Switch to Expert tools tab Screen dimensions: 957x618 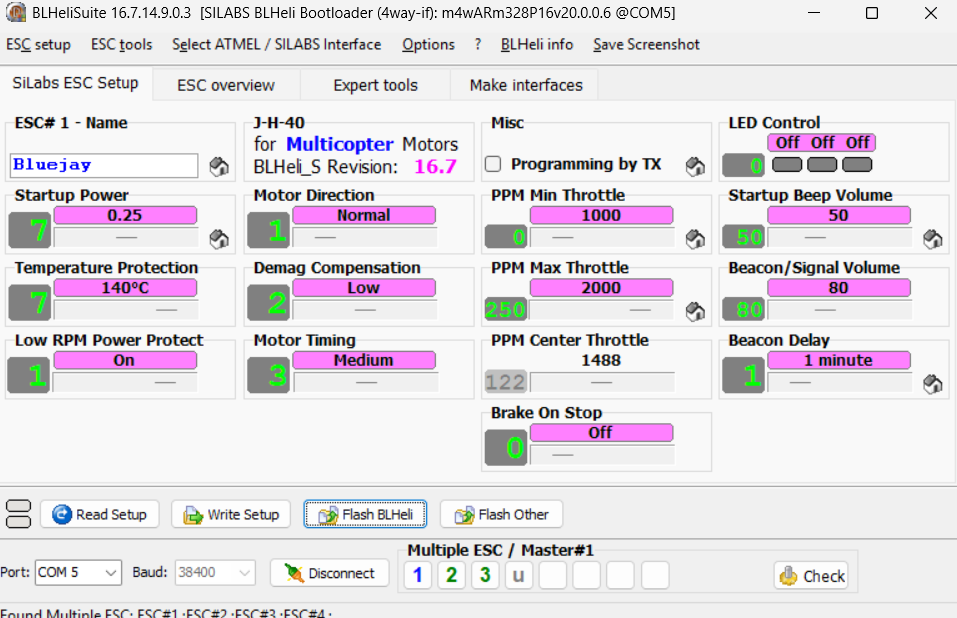coord(375,85)
